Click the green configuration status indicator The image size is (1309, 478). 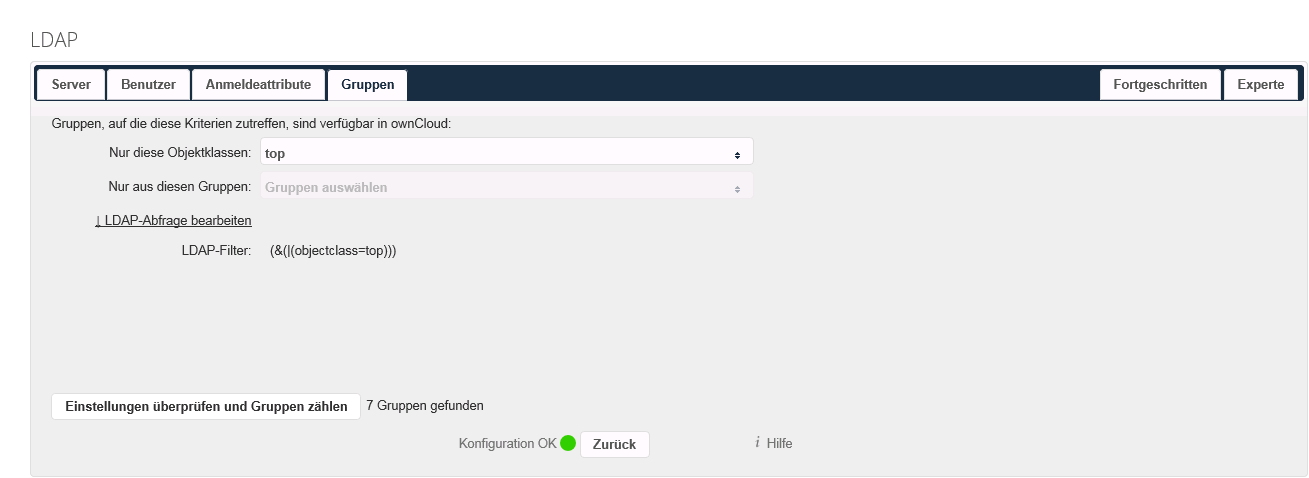pos(568,443)
